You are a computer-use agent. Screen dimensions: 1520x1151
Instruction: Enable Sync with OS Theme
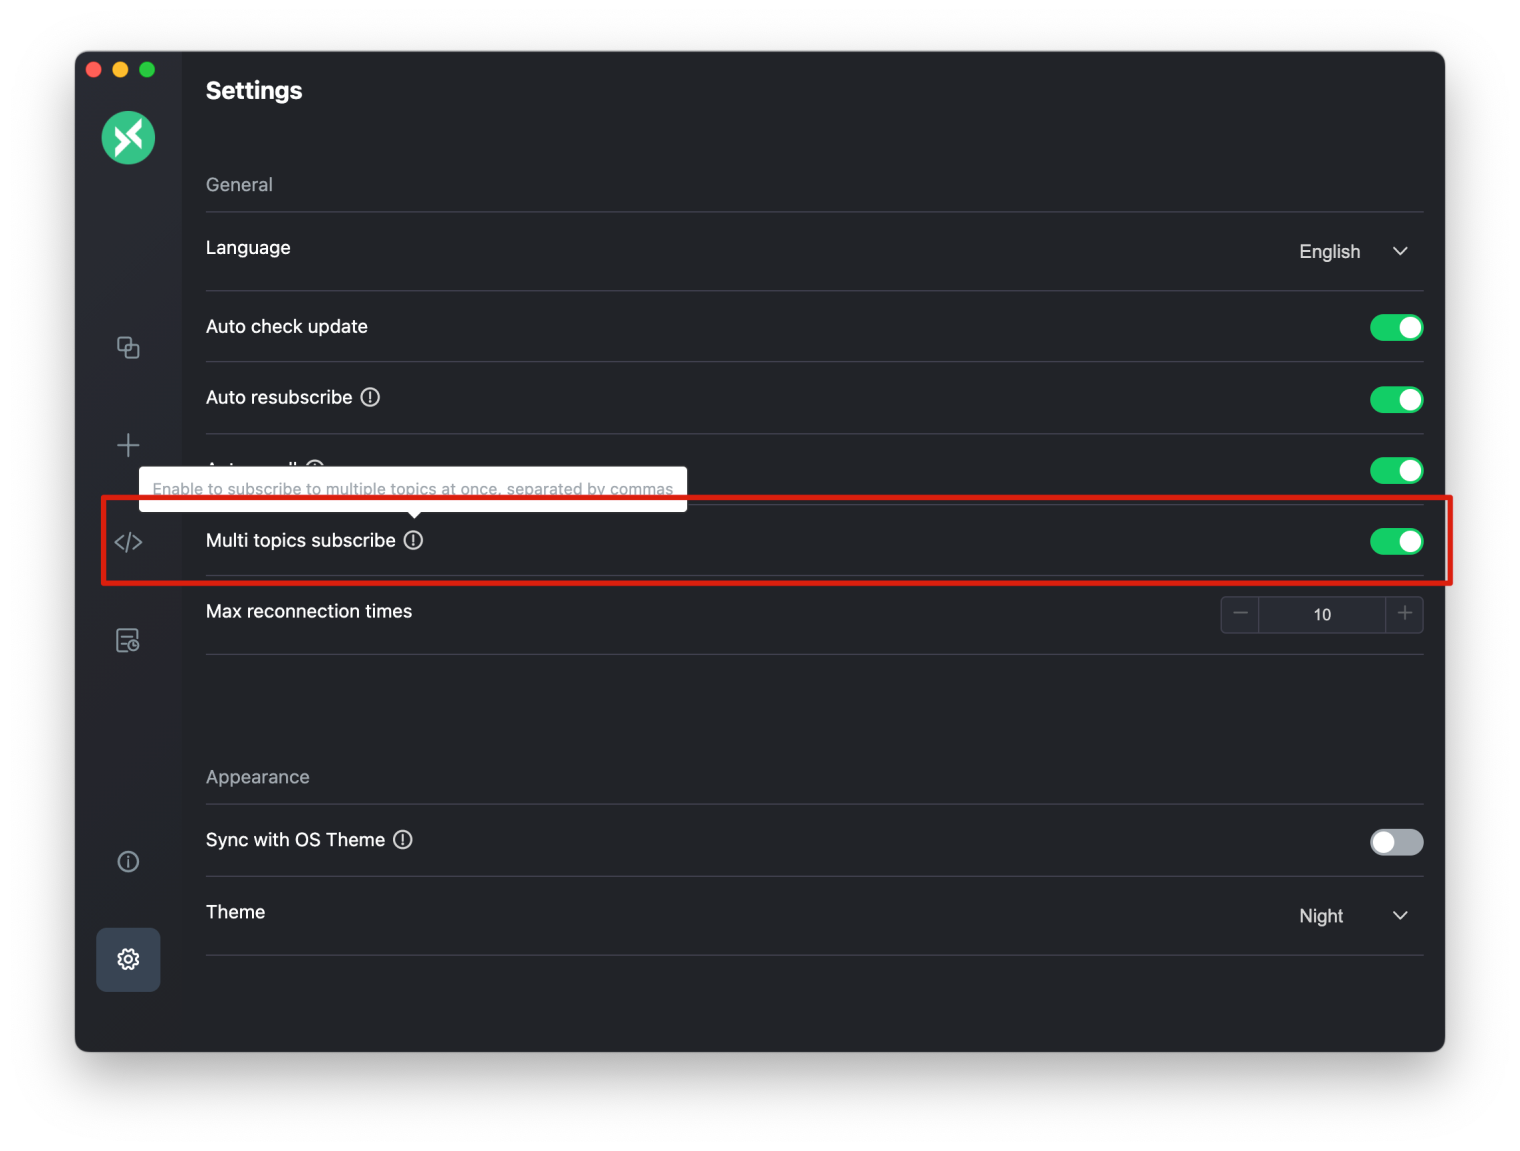[1396, 842]
